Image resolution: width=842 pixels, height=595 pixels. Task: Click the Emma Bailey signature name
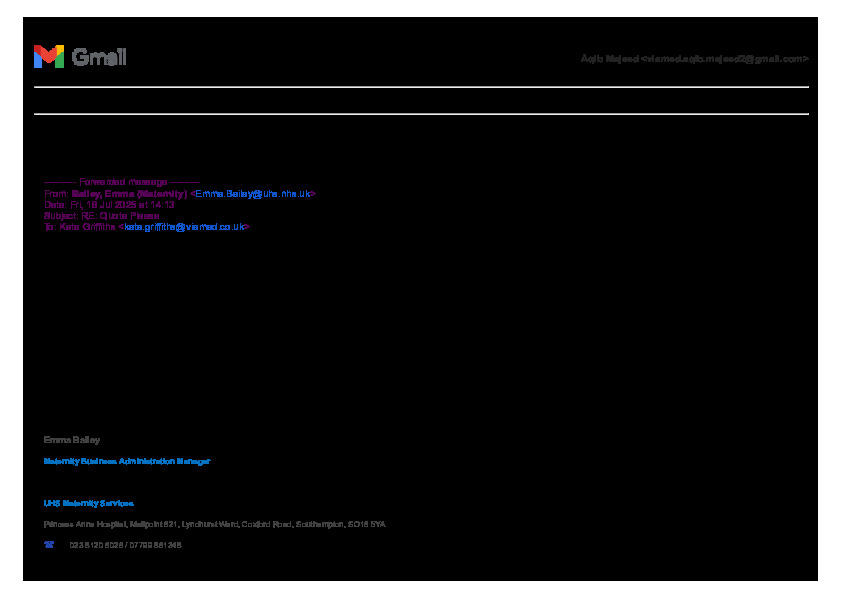point(71,440)
